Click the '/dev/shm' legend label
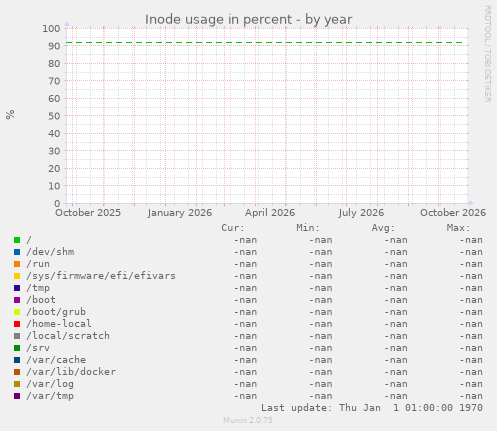 pyautogui.click(x=50, y=252)
